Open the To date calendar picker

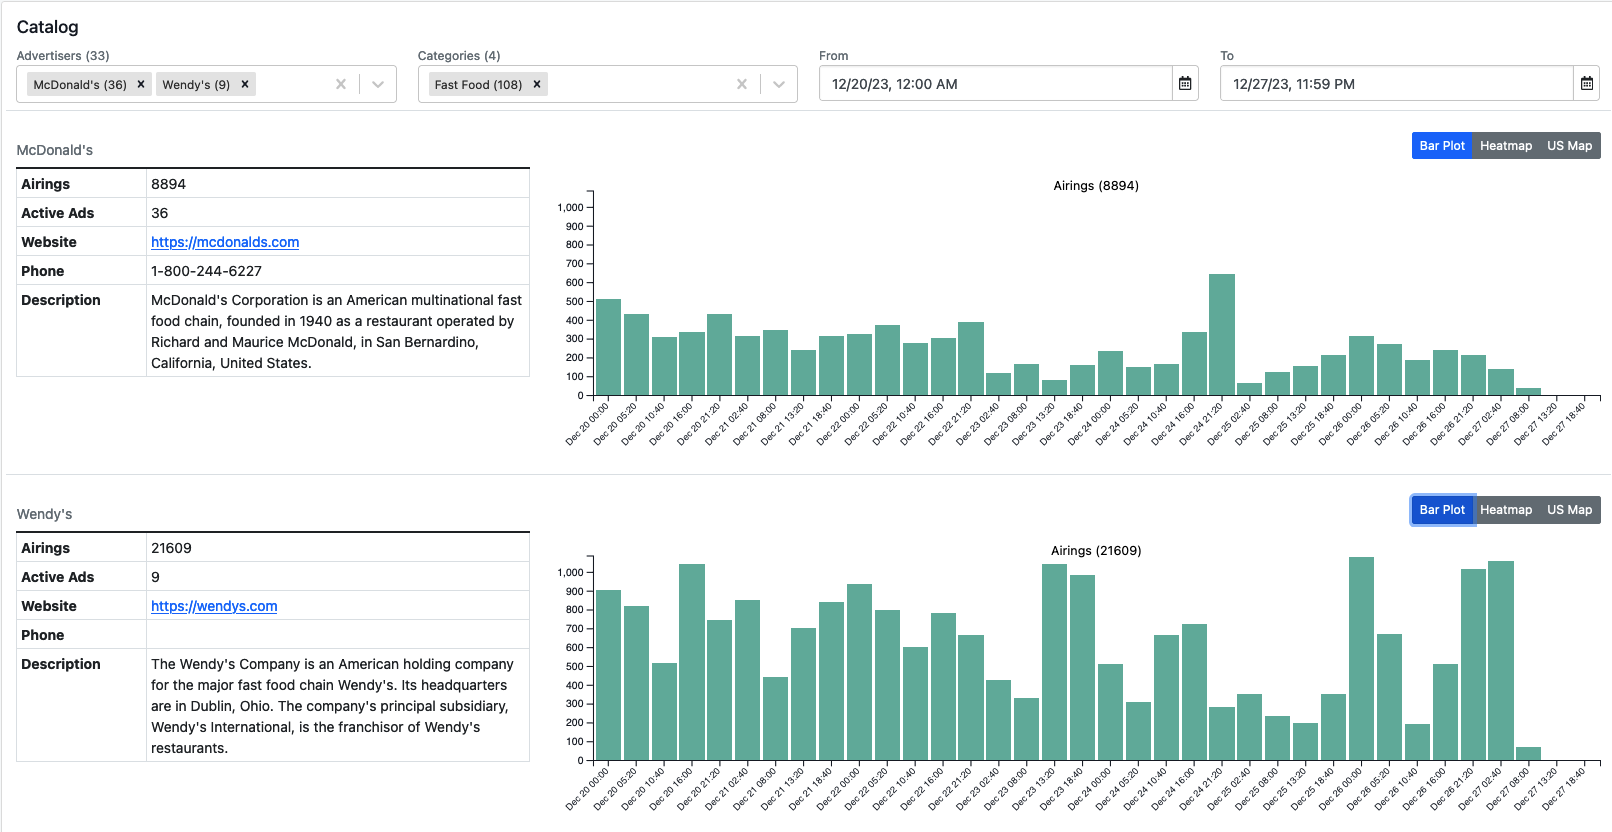pos(1587,84)
